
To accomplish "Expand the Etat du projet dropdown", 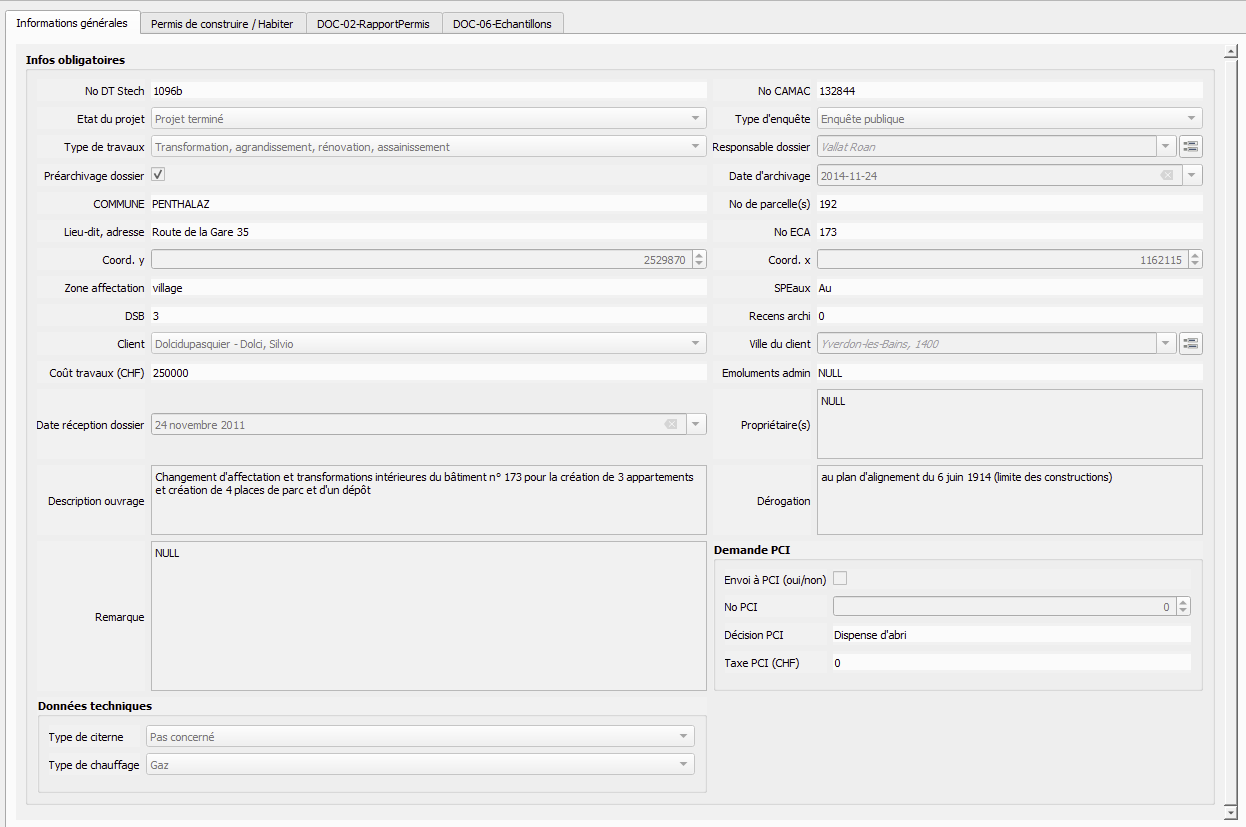I will (696, 119).
